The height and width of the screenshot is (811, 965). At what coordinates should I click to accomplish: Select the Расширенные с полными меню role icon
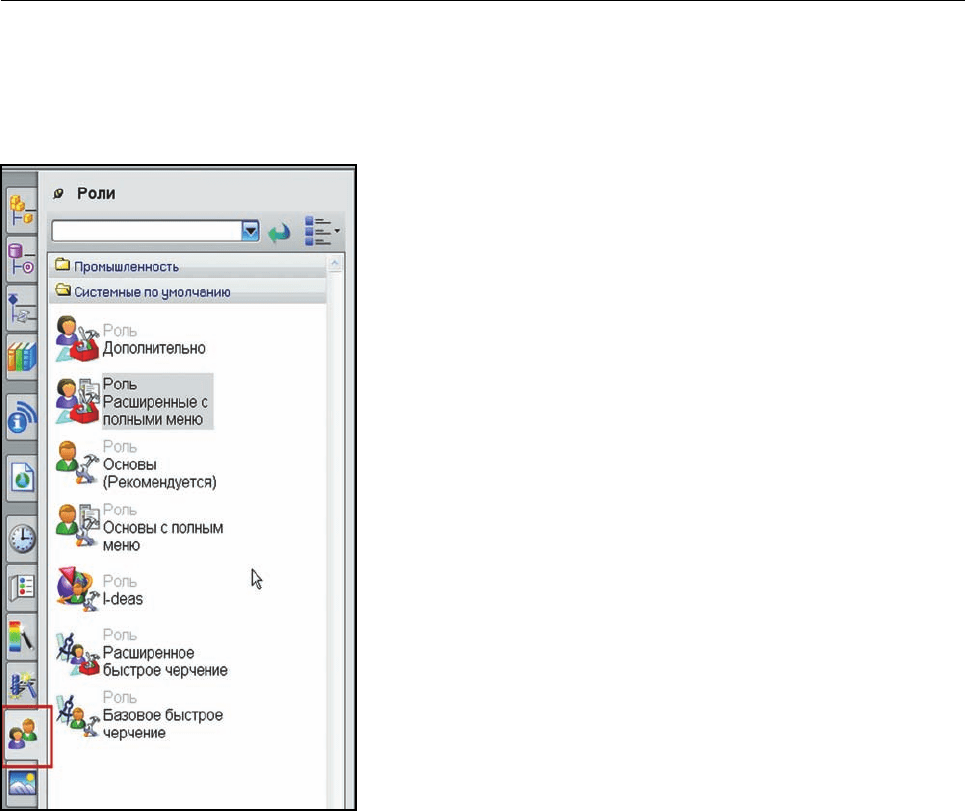point(77,401)
